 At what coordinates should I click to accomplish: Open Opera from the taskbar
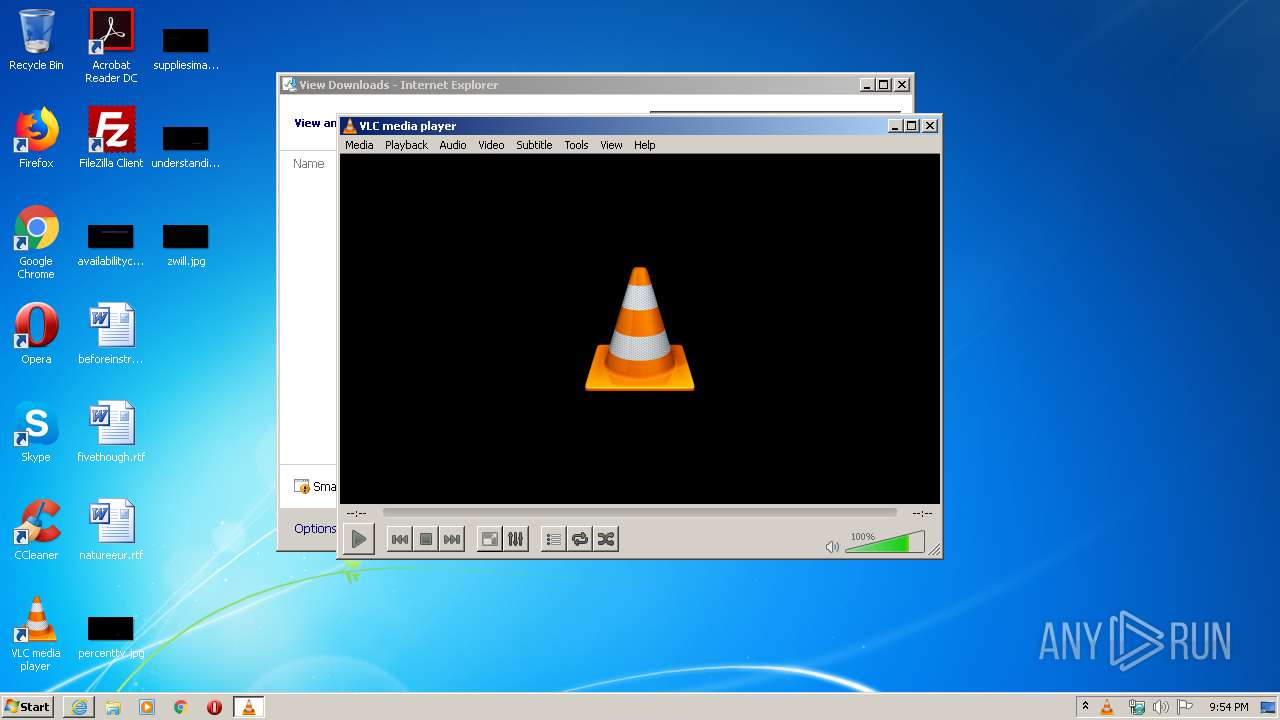pyautogui.click(x=214, y=707)
